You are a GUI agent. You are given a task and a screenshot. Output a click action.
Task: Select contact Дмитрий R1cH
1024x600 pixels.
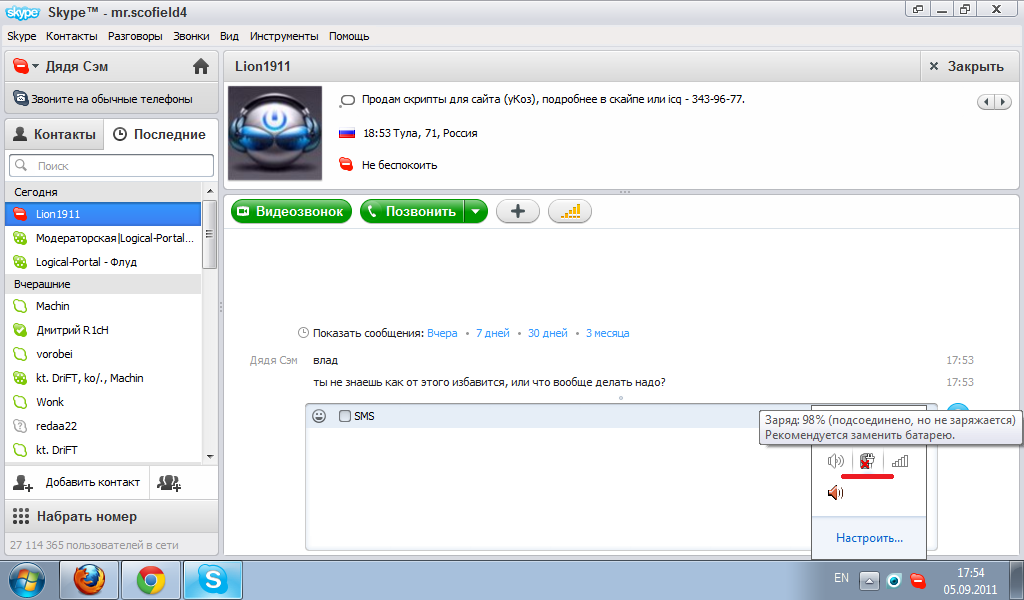tap(103, 330)
